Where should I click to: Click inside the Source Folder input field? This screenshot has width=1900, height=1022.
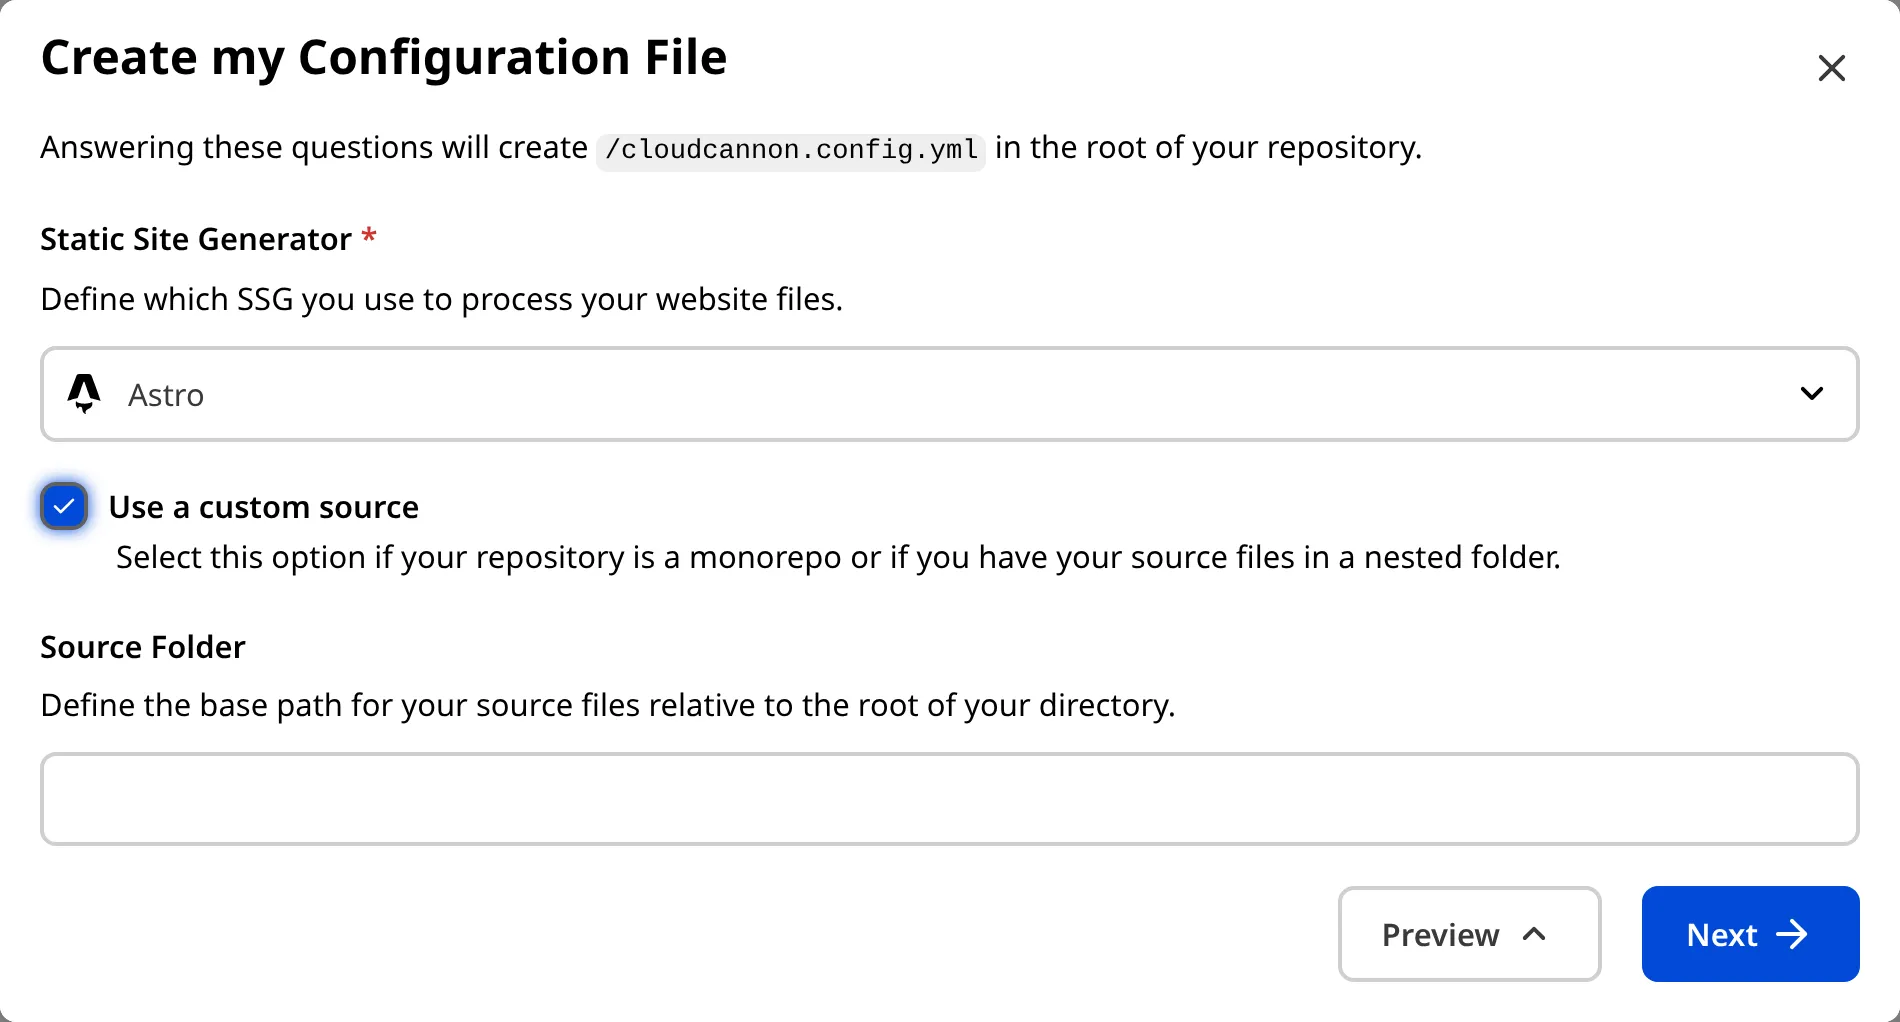pos(948,798)
